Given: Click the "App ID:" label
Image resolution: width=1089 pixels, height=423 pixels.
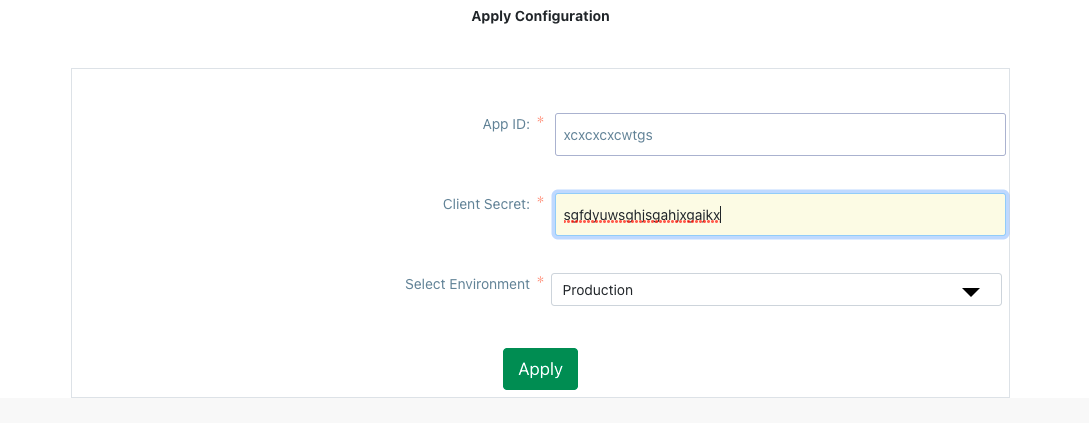Looking at the screenshot, I should coord(506,125).
